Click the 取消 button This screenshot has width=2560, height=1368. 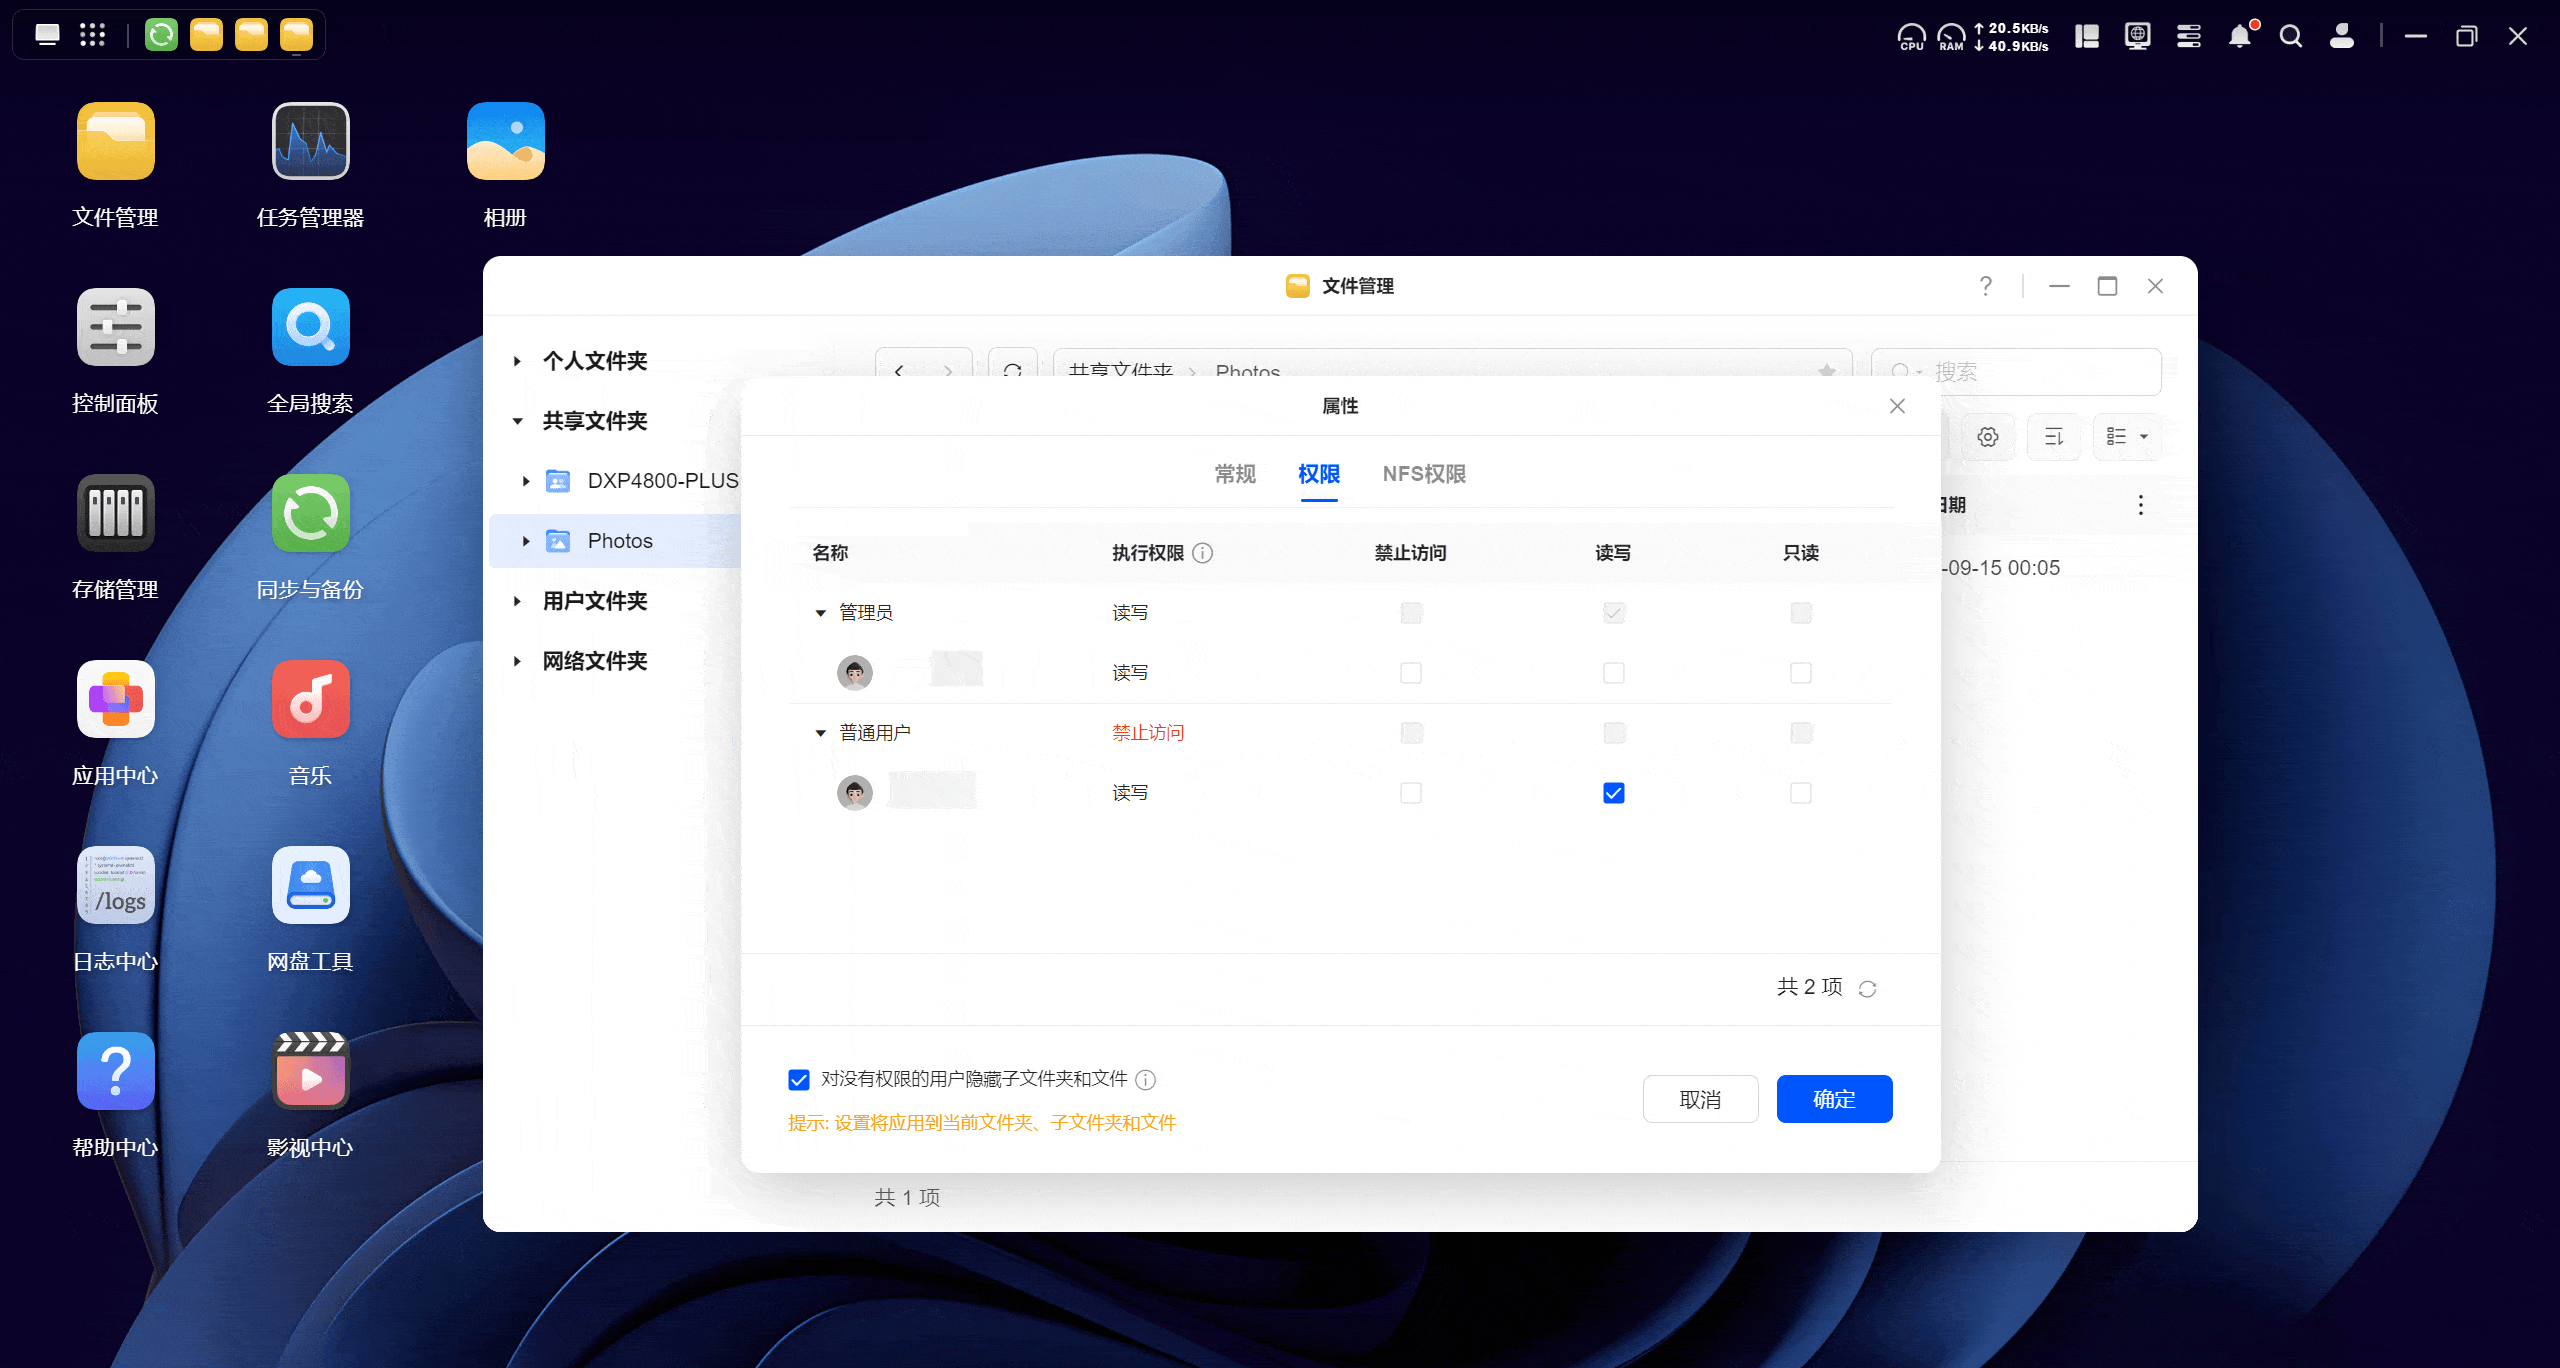[1700, 1099]
